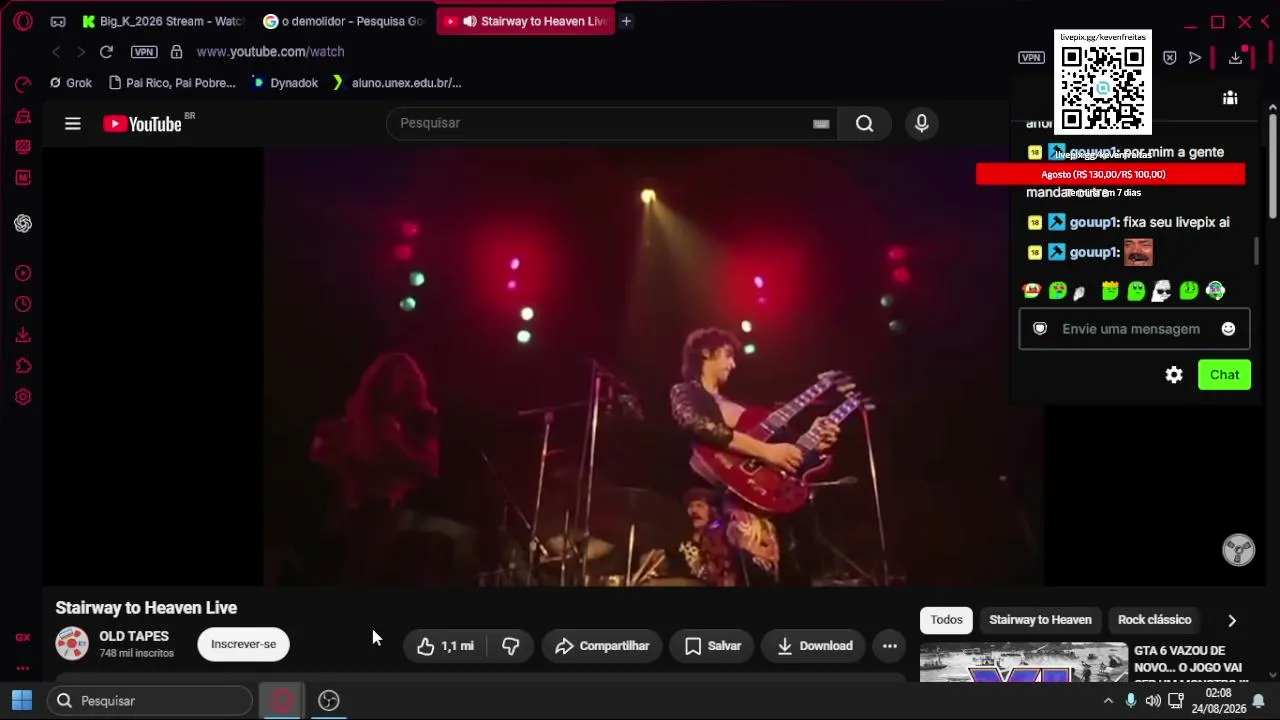
Task: Focus the address bar with youtube.com/watch
Action: click(x=270, y=52)
